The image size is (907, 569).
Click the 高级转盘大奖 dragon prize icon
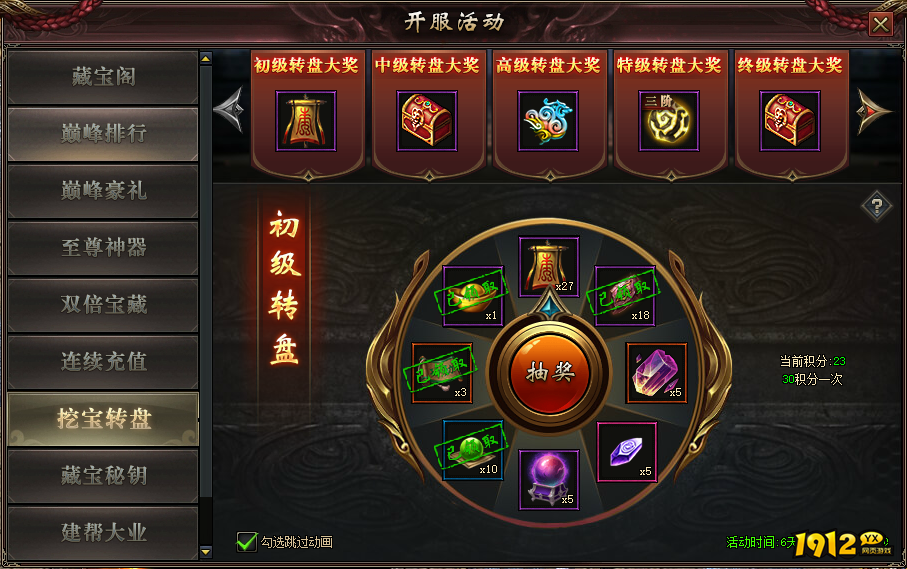click(x=548, y=121)
